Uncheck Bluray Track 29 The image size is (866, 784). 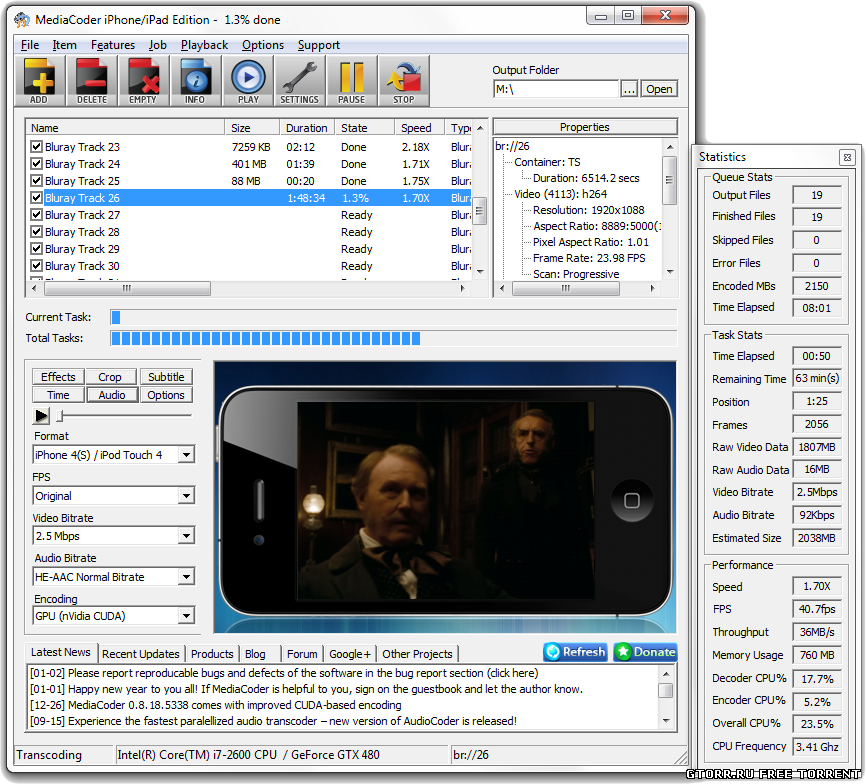pyautogui.click(x=36, y=248)
